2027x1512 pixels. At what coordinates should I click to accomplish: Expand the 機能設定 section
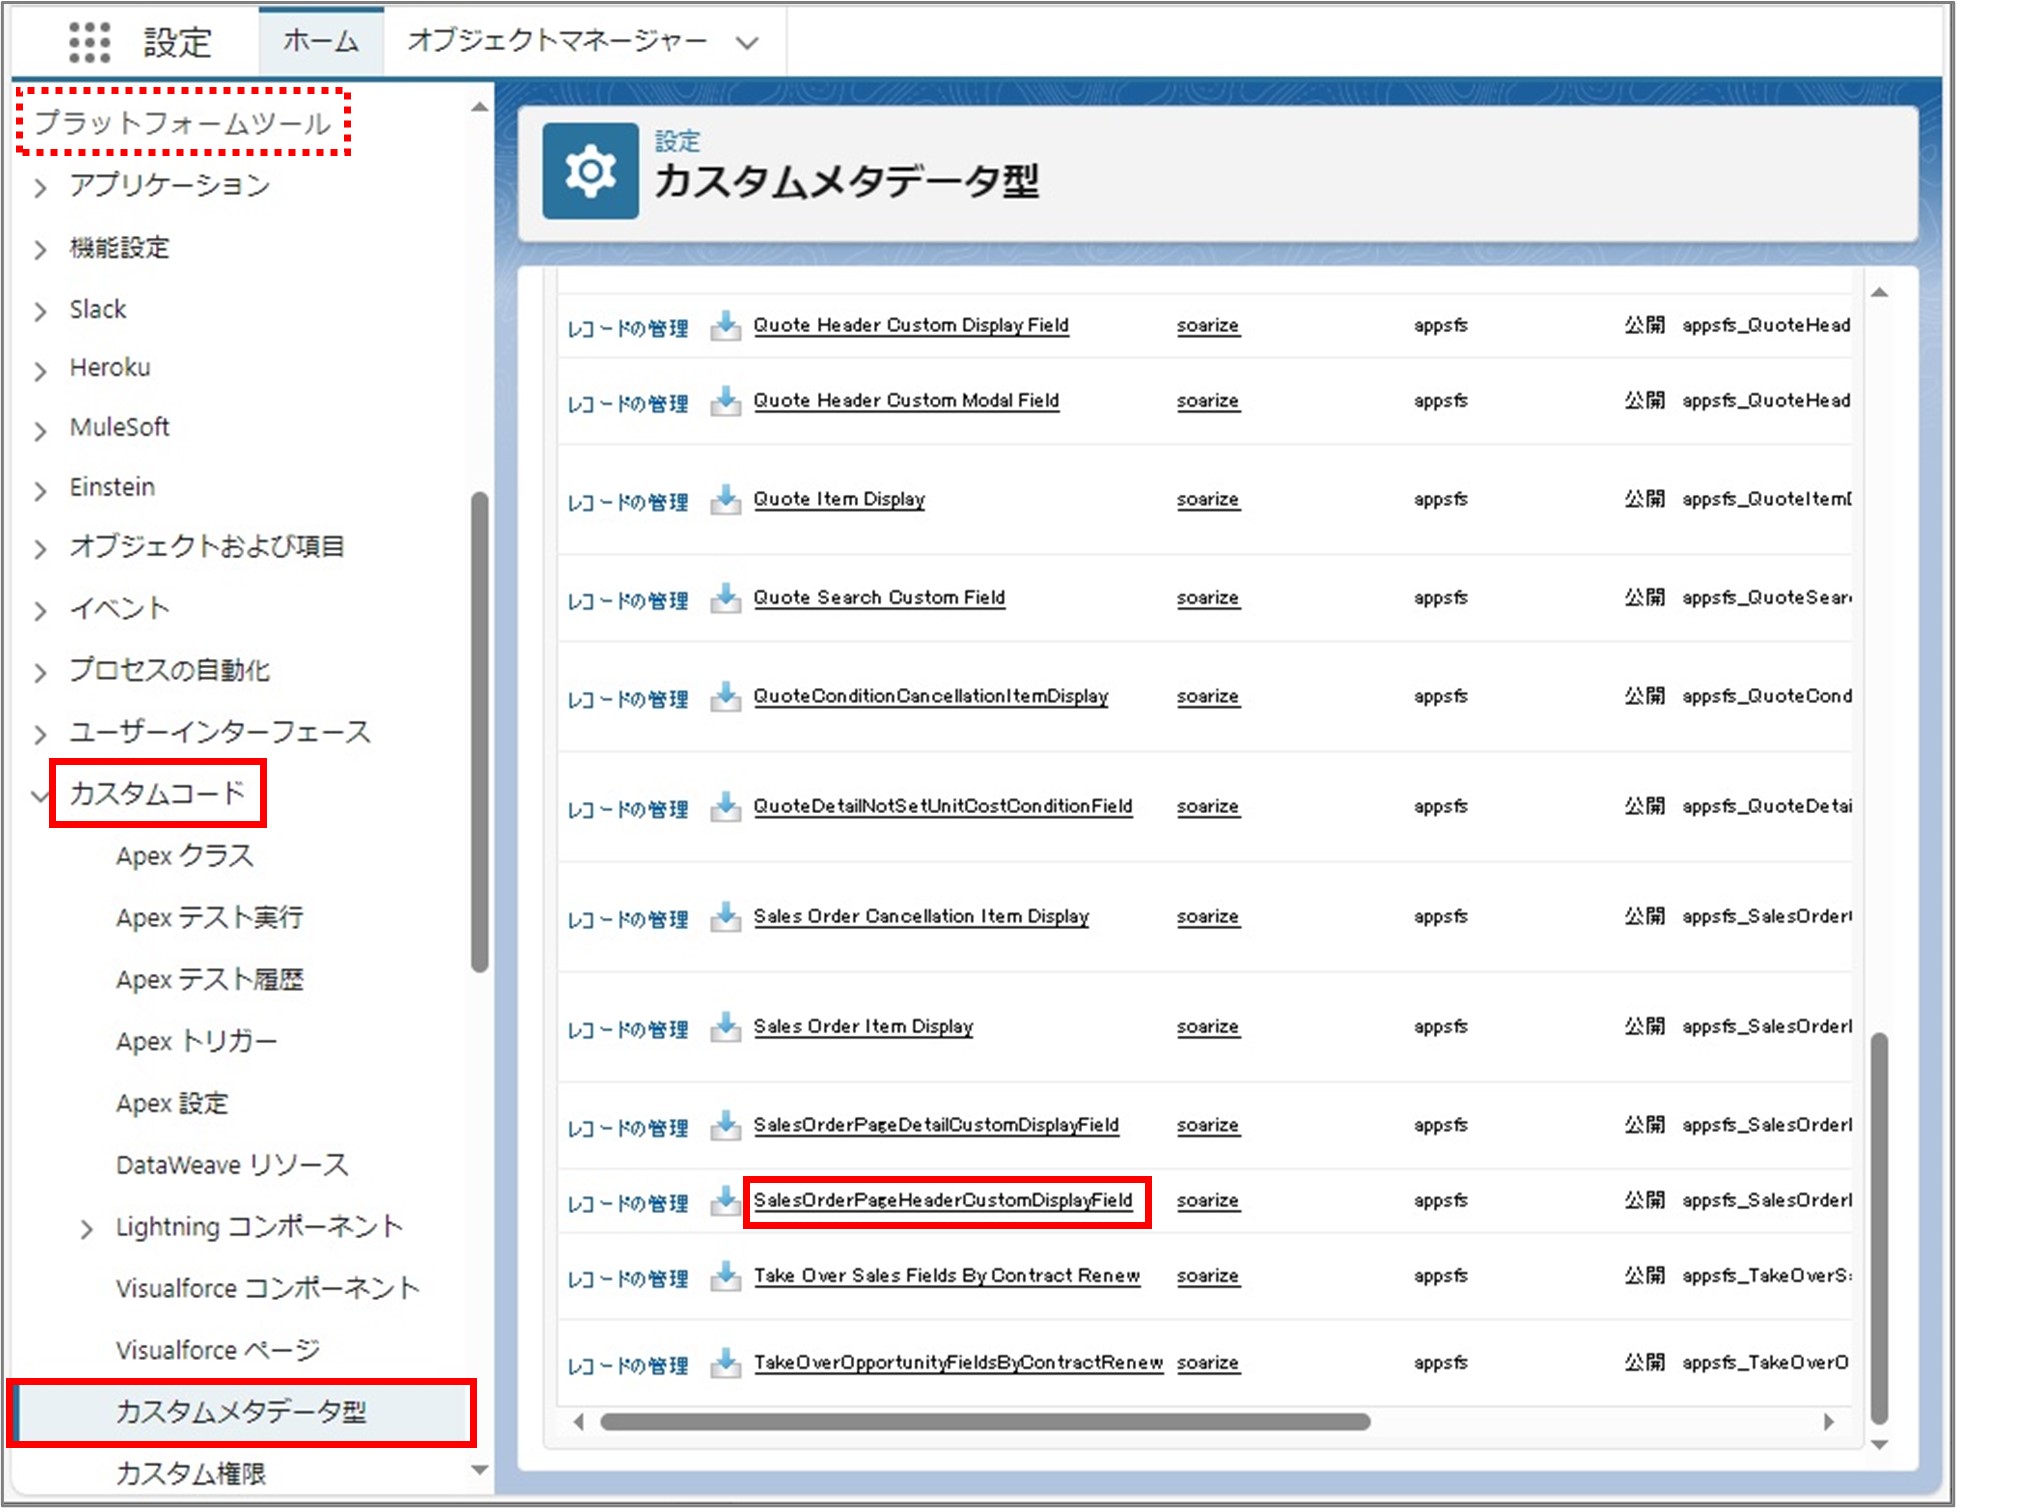pos(40,249)
